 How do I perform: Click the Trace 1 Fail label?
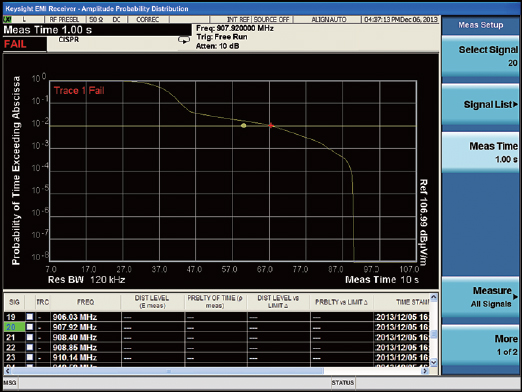click(79, 90)
